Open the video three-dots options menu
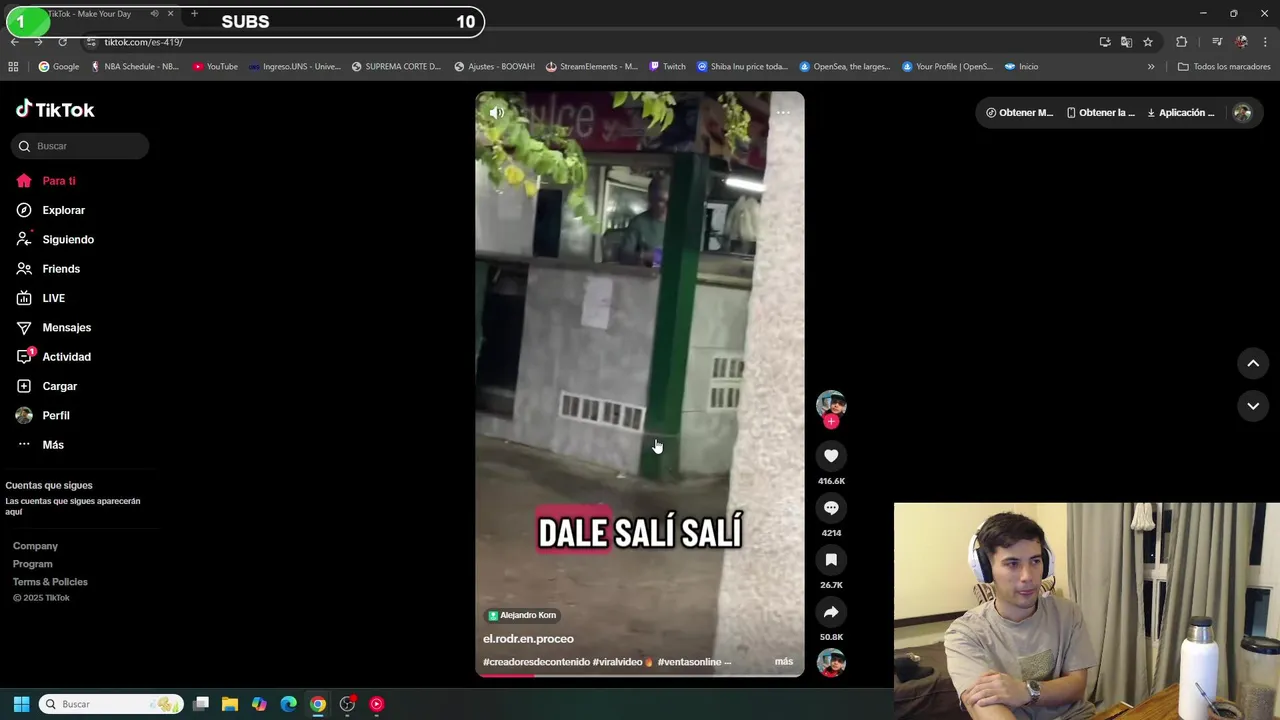The height and width of the screenshot is (720, 1280). pos(783,112)
